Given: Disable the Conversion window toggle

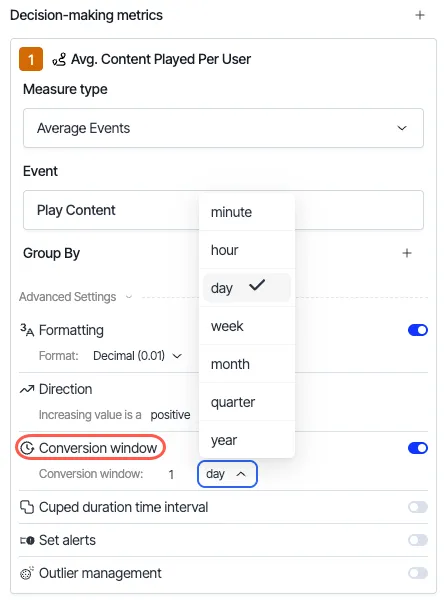Looking at the screenshot, I should (418, 448).
